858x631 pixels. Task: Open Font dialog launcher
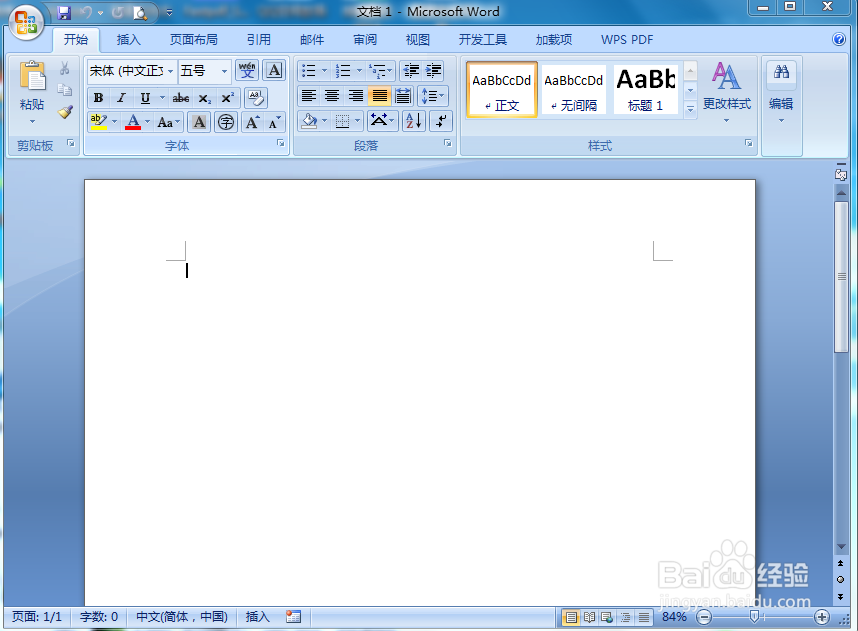tap(281, 143)
